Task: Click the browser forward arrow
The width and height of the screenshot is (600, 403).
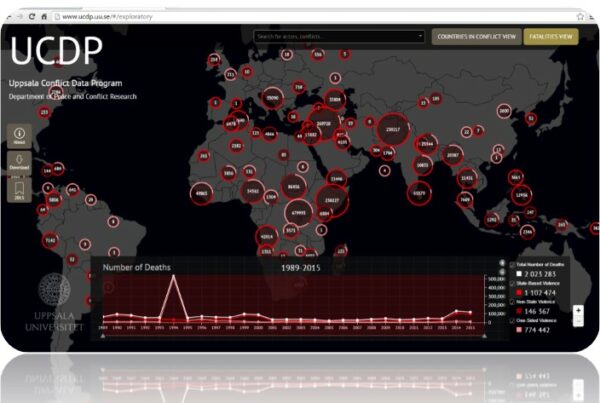Action: [x=20, y=17]
